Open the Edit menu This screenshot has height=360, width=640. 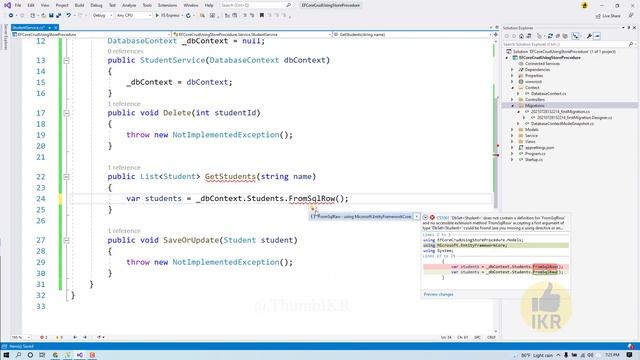[x=31, y=5]
